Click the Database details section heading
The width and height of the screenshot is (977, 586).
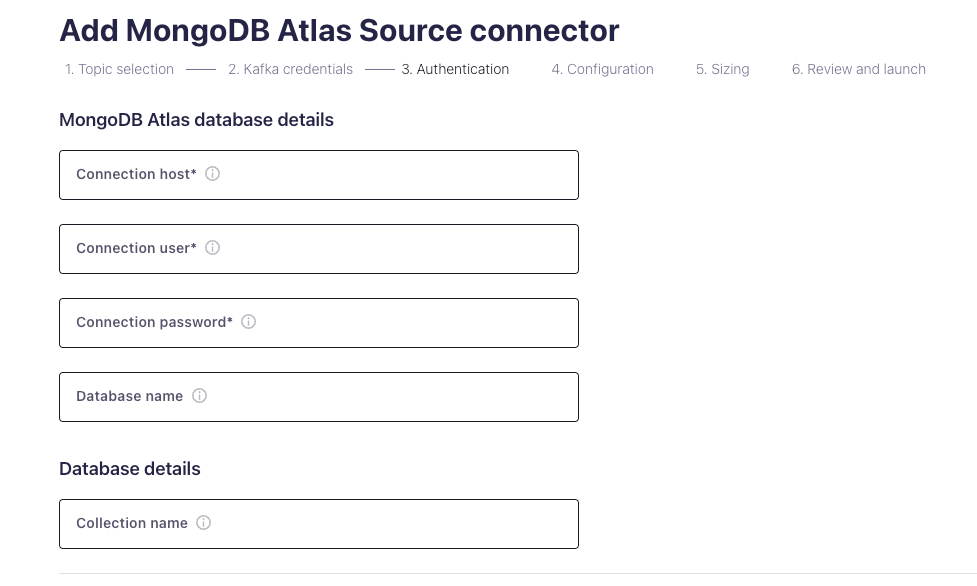click(x=130, y=468)
